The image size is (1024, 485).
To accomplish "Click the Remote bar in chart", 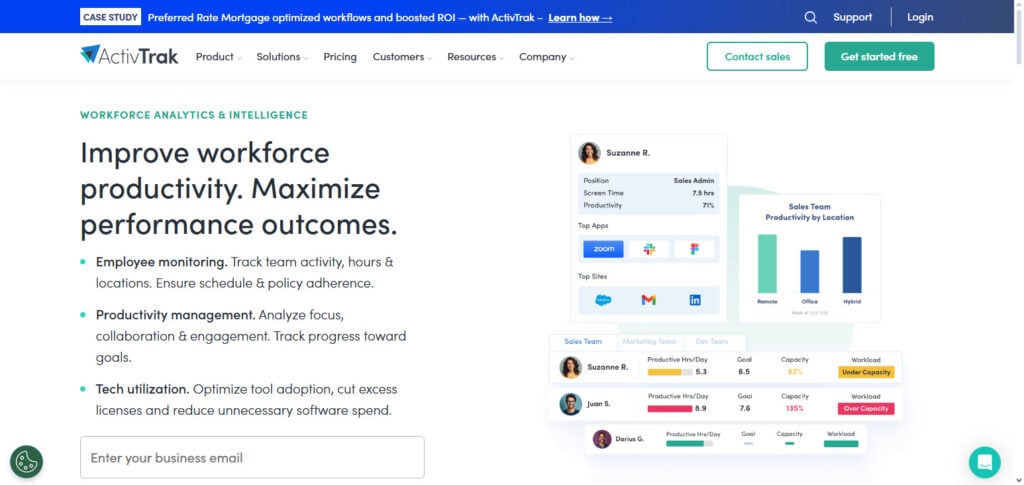I will 767,264.
